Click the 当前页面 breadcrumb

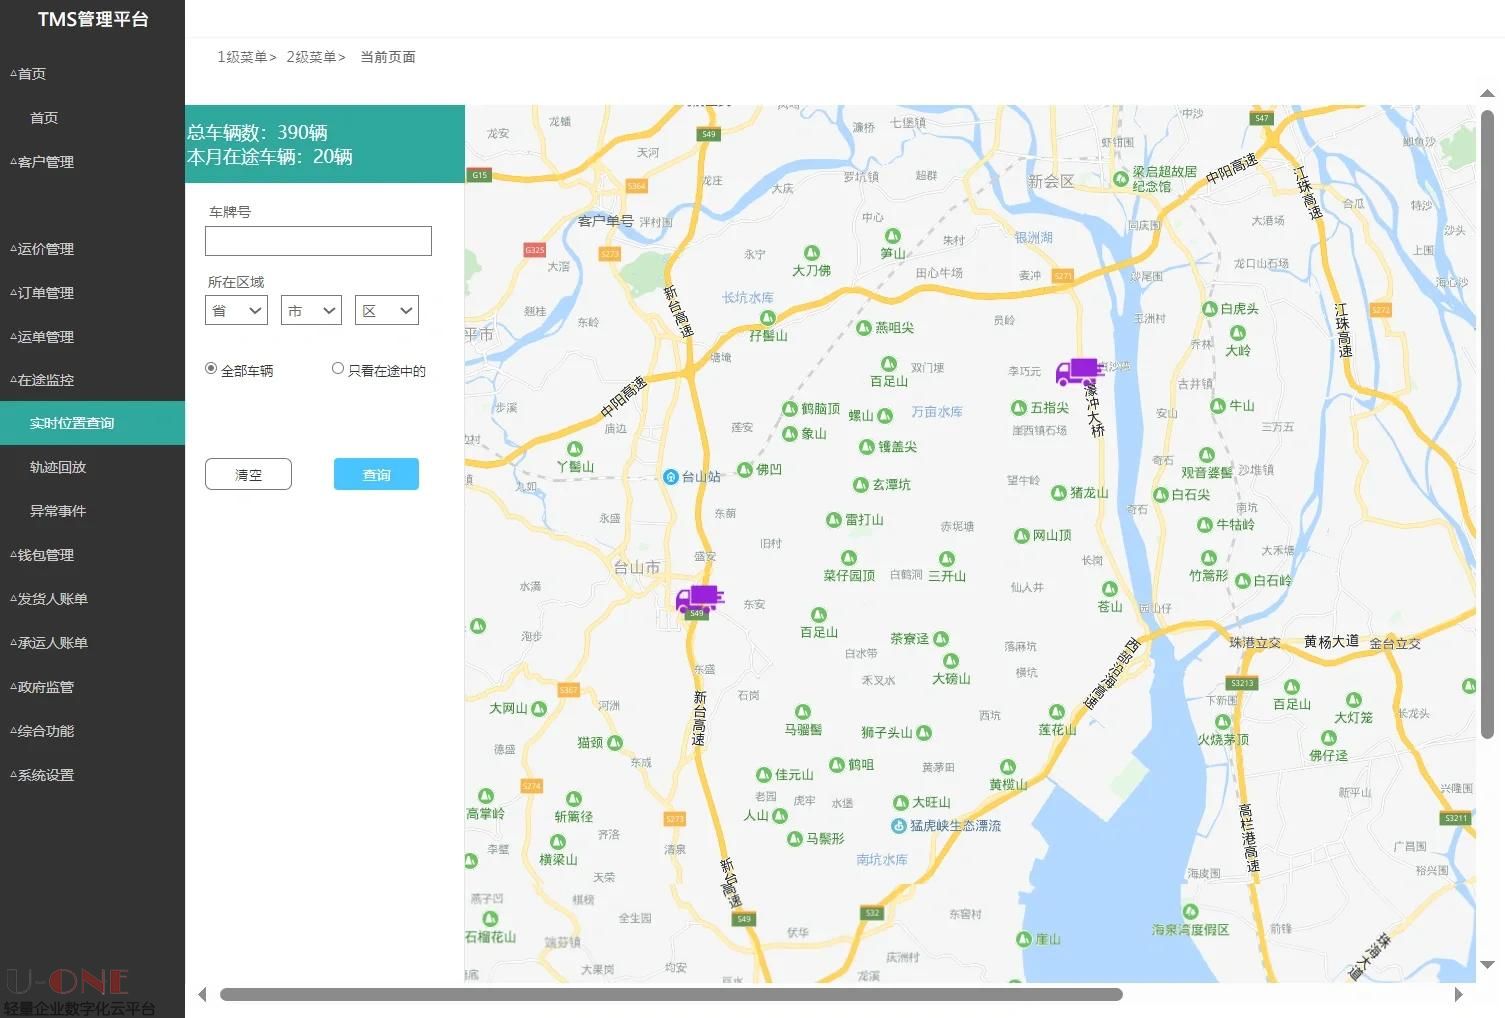pos(388,57)
